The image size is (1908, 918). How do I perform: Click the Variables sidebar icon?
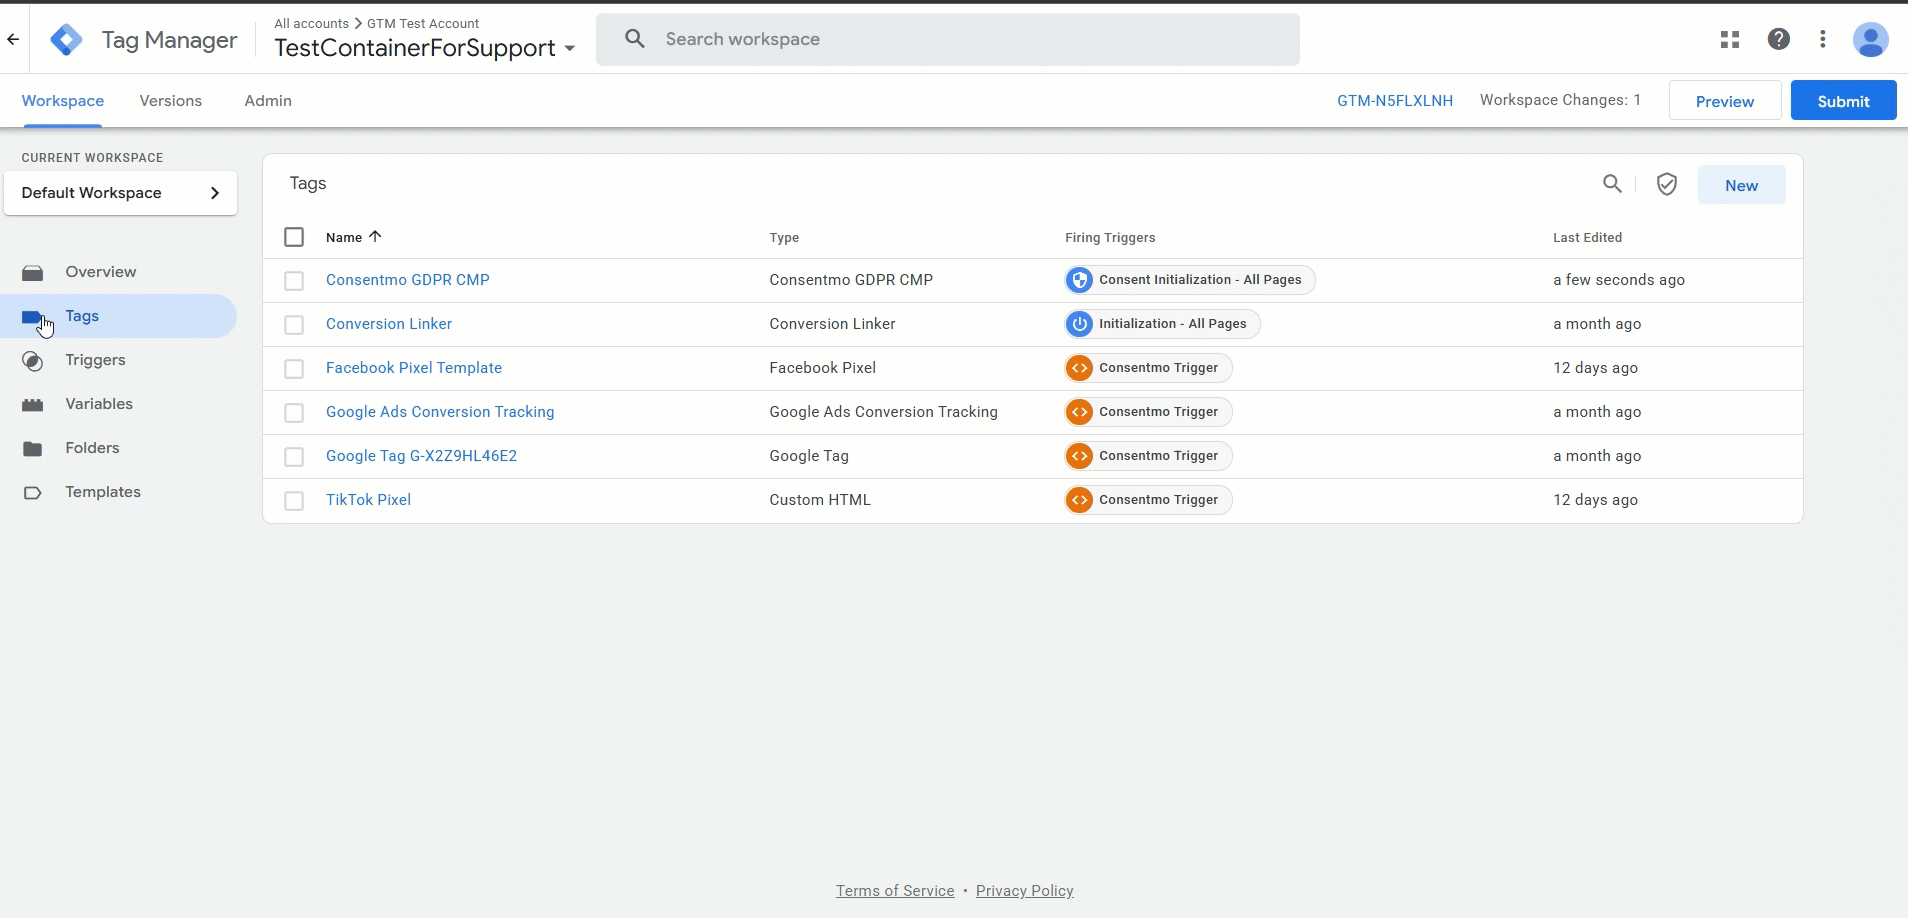pyautogui.click(x=33, y=405)
